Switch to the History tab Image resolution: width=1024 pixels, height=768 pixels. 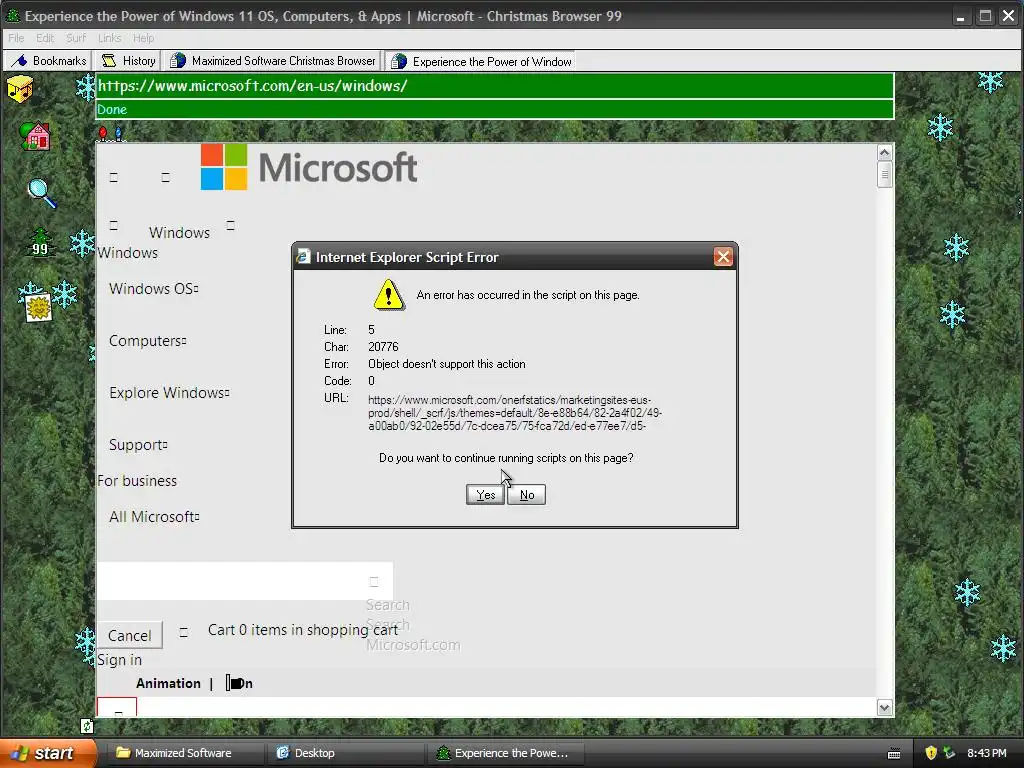click(128, 61)
